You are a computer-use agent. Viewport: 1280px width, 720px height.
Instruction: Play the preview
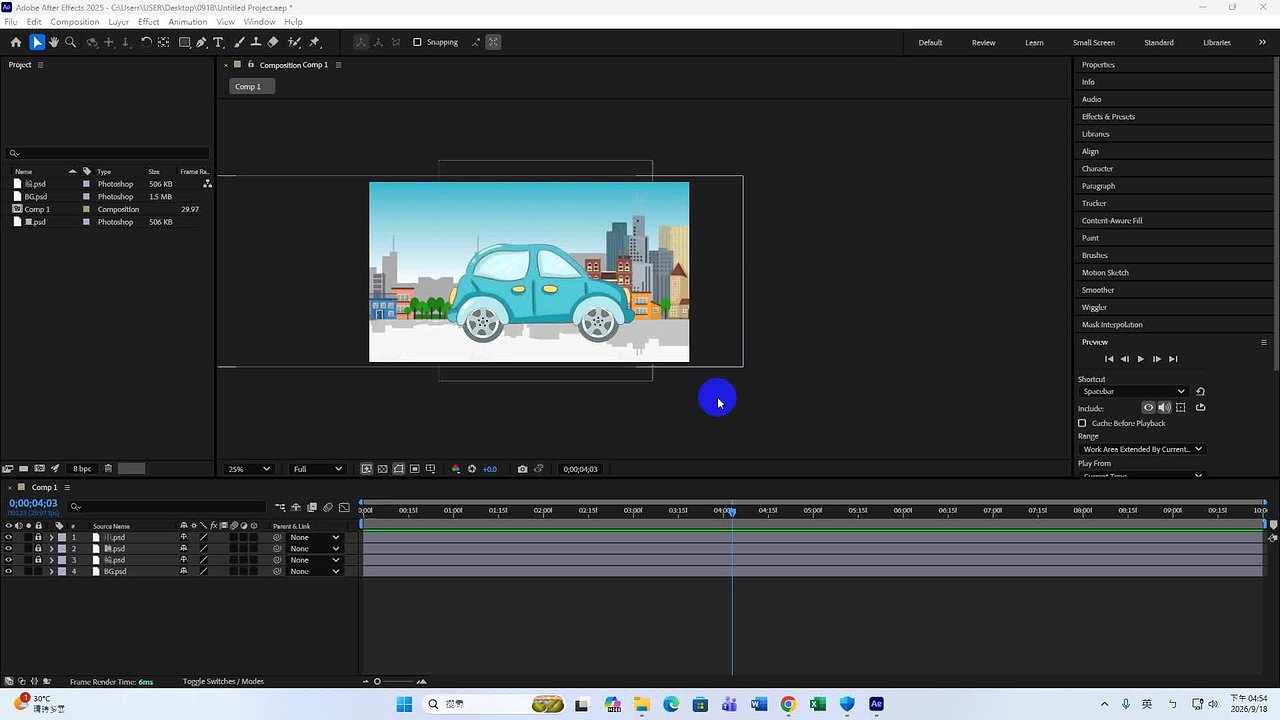pos(1140,359)
